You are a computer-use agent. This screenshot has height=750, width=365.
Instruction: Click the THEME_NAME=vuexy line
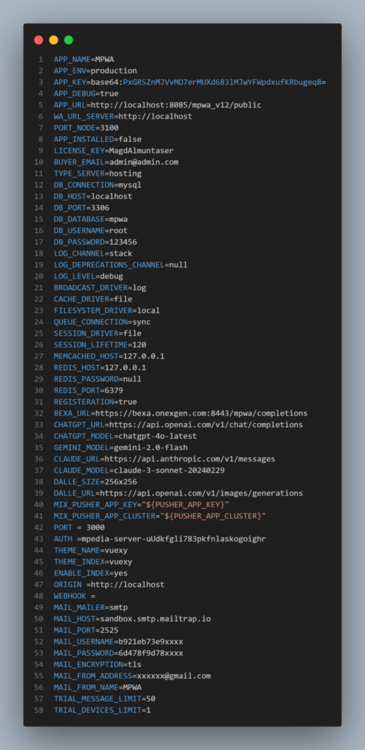[x=91, y=551]
